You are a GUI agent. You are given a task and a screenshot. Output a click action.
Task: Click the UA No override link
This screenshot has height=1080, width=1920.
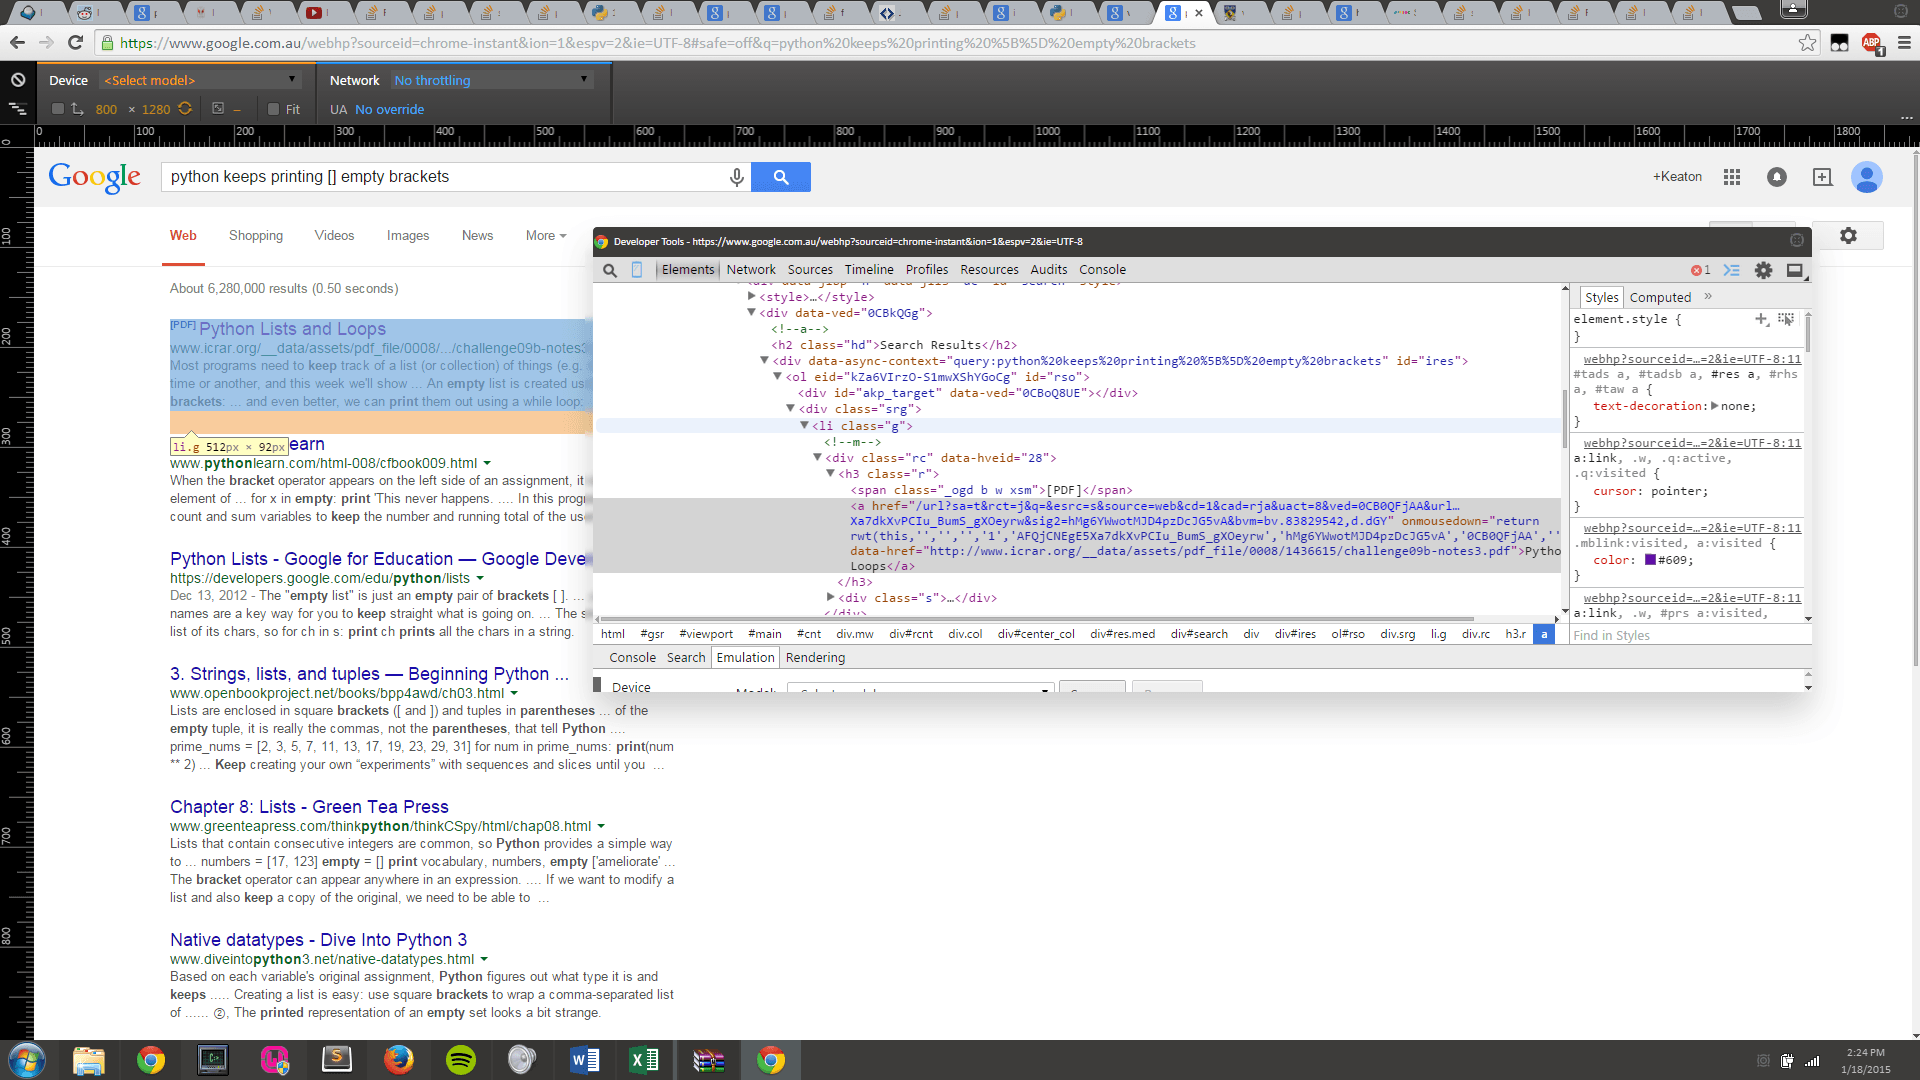point(389,110)
